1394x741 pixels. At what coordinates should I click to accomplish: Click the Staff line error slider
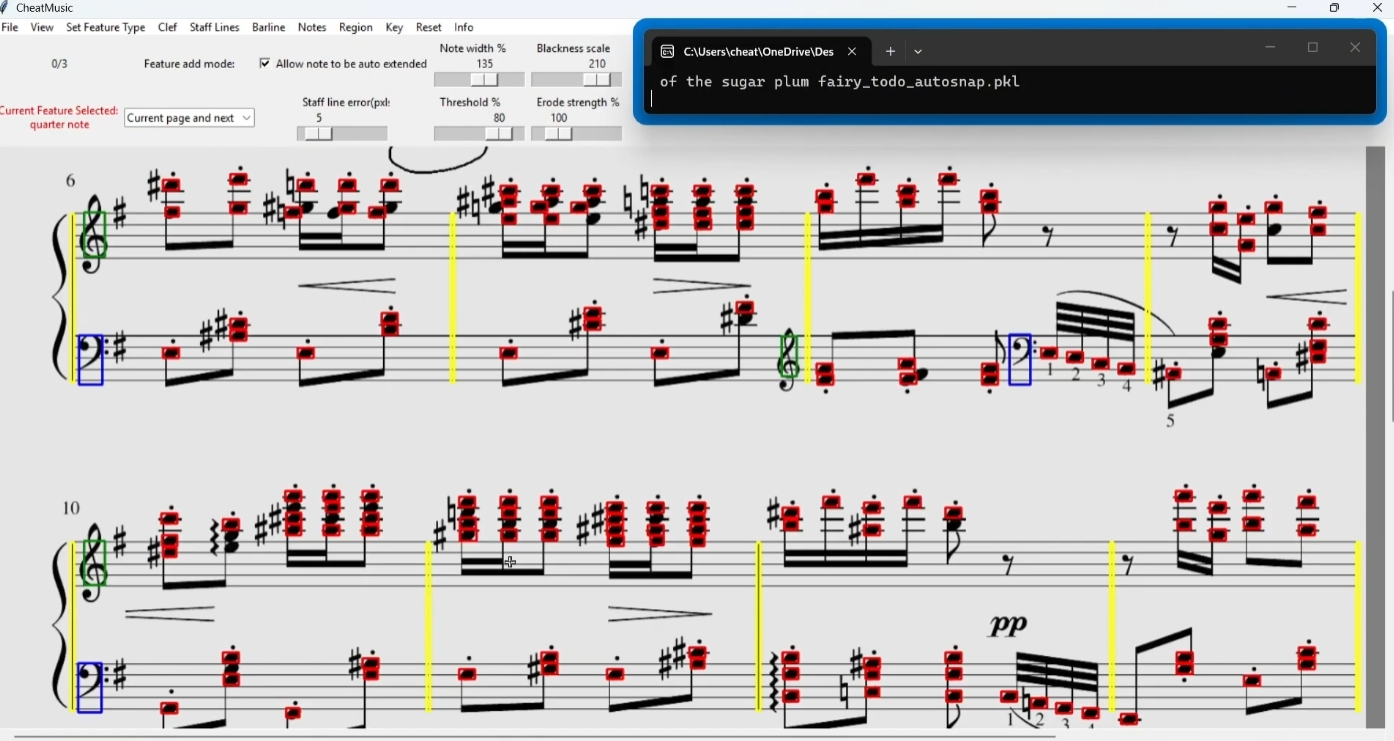coord(343,134)
